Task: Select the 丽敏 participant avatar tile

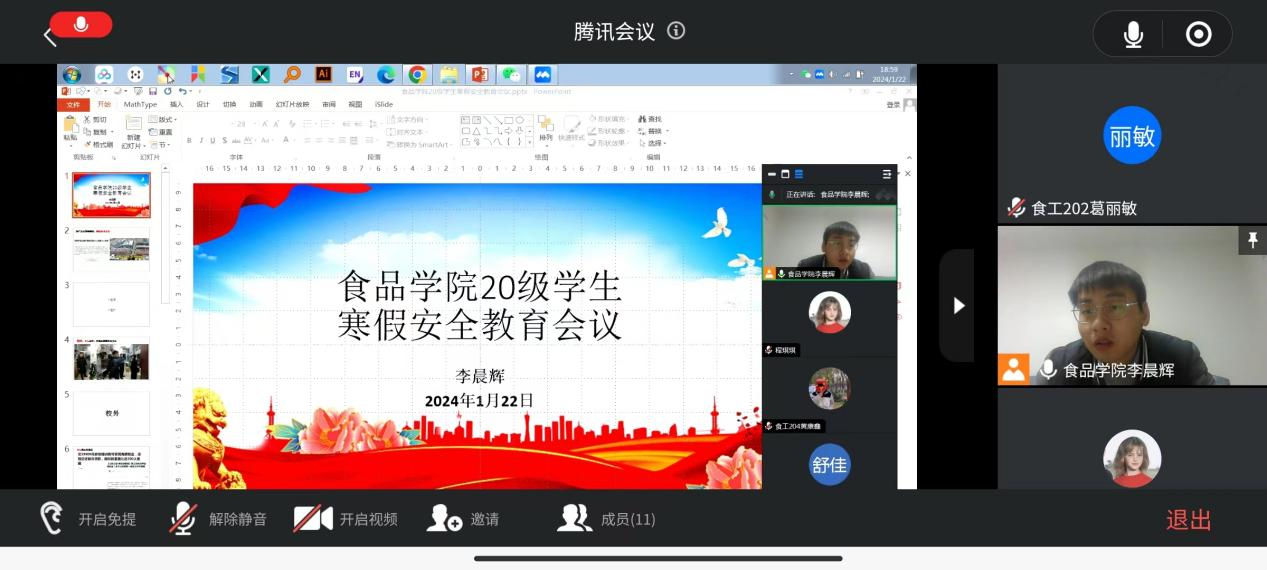Action: [x=1132, y=136]
